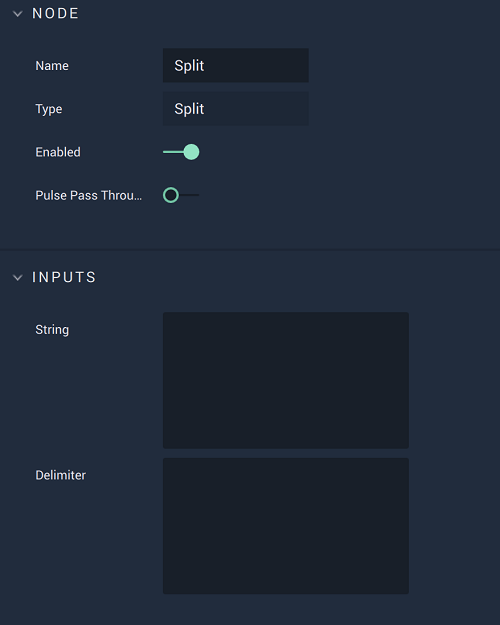Click the hollow circle knob of Pulse Pass Through
The image size is (500, 625).
click(171, 195)
